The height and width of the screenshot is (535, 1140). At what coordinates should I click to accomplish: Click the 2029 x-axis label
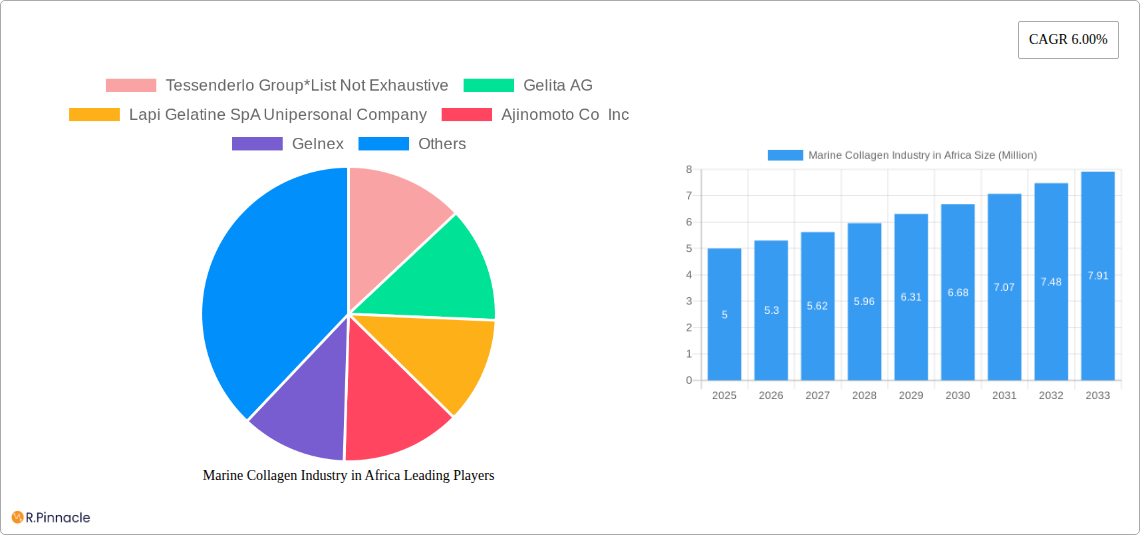(911, 395)
